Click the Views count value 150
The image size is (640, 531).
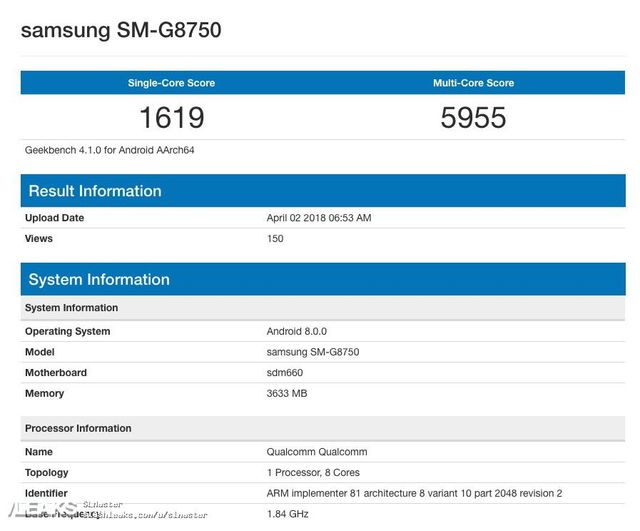275,239
